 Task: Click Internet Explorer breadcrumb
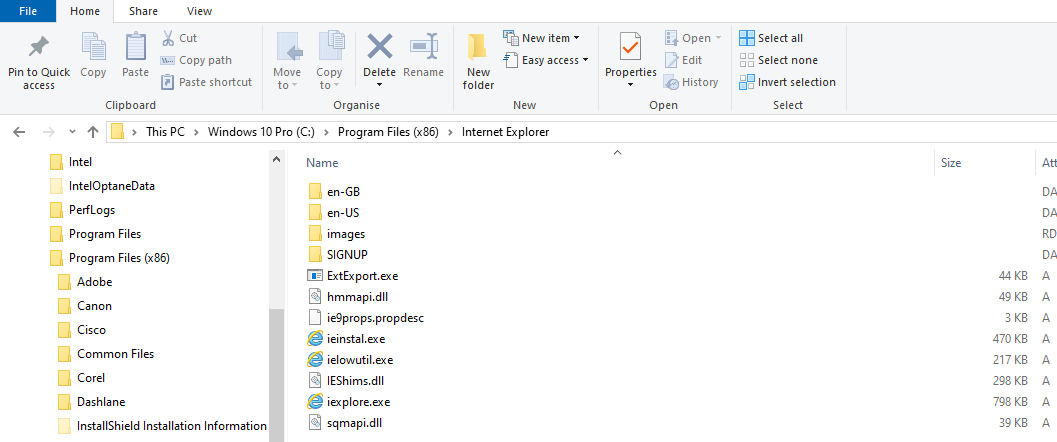click(x=506, y=132)
